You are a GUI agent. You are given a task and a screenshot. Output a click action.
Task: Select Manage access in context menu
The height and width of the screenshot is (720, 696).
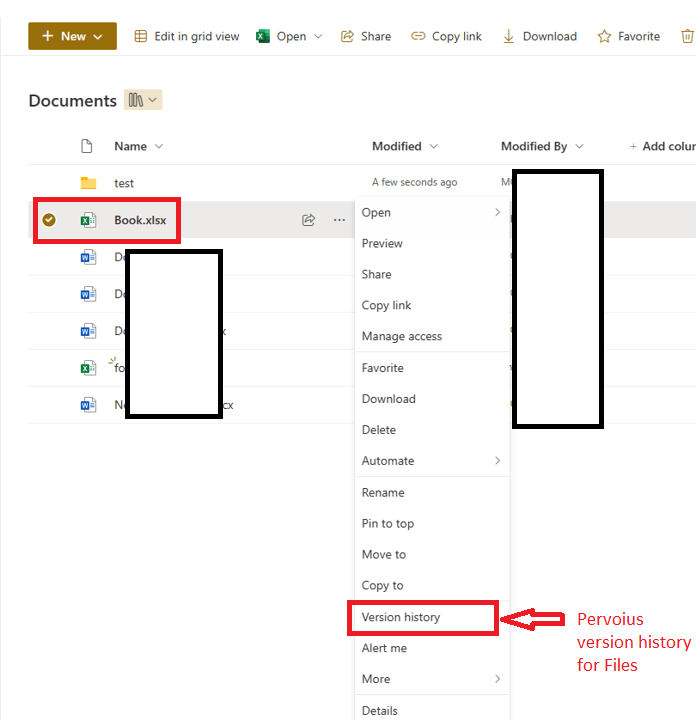coord(432,336)
